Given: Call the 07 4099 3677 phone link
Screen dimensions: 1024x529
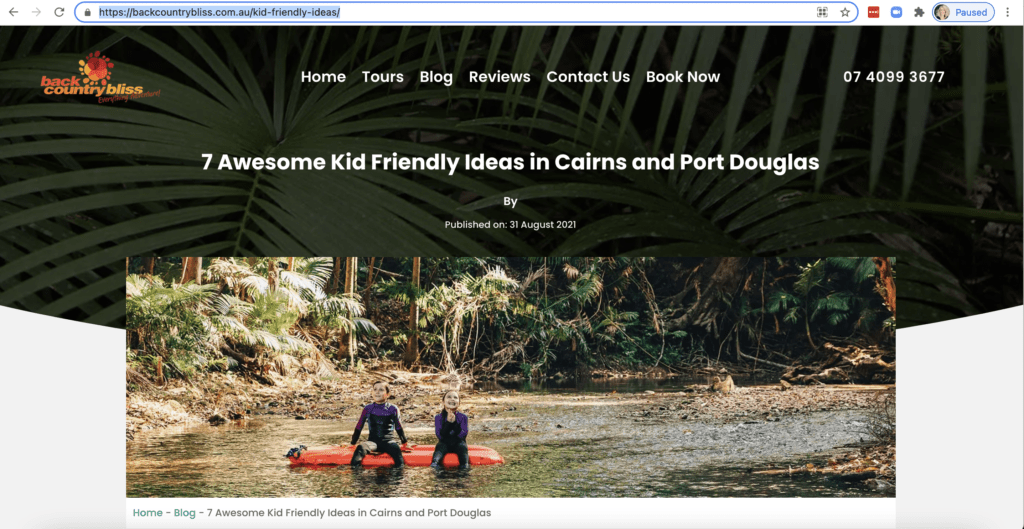Looking at the screenshot, I should 894,77.
